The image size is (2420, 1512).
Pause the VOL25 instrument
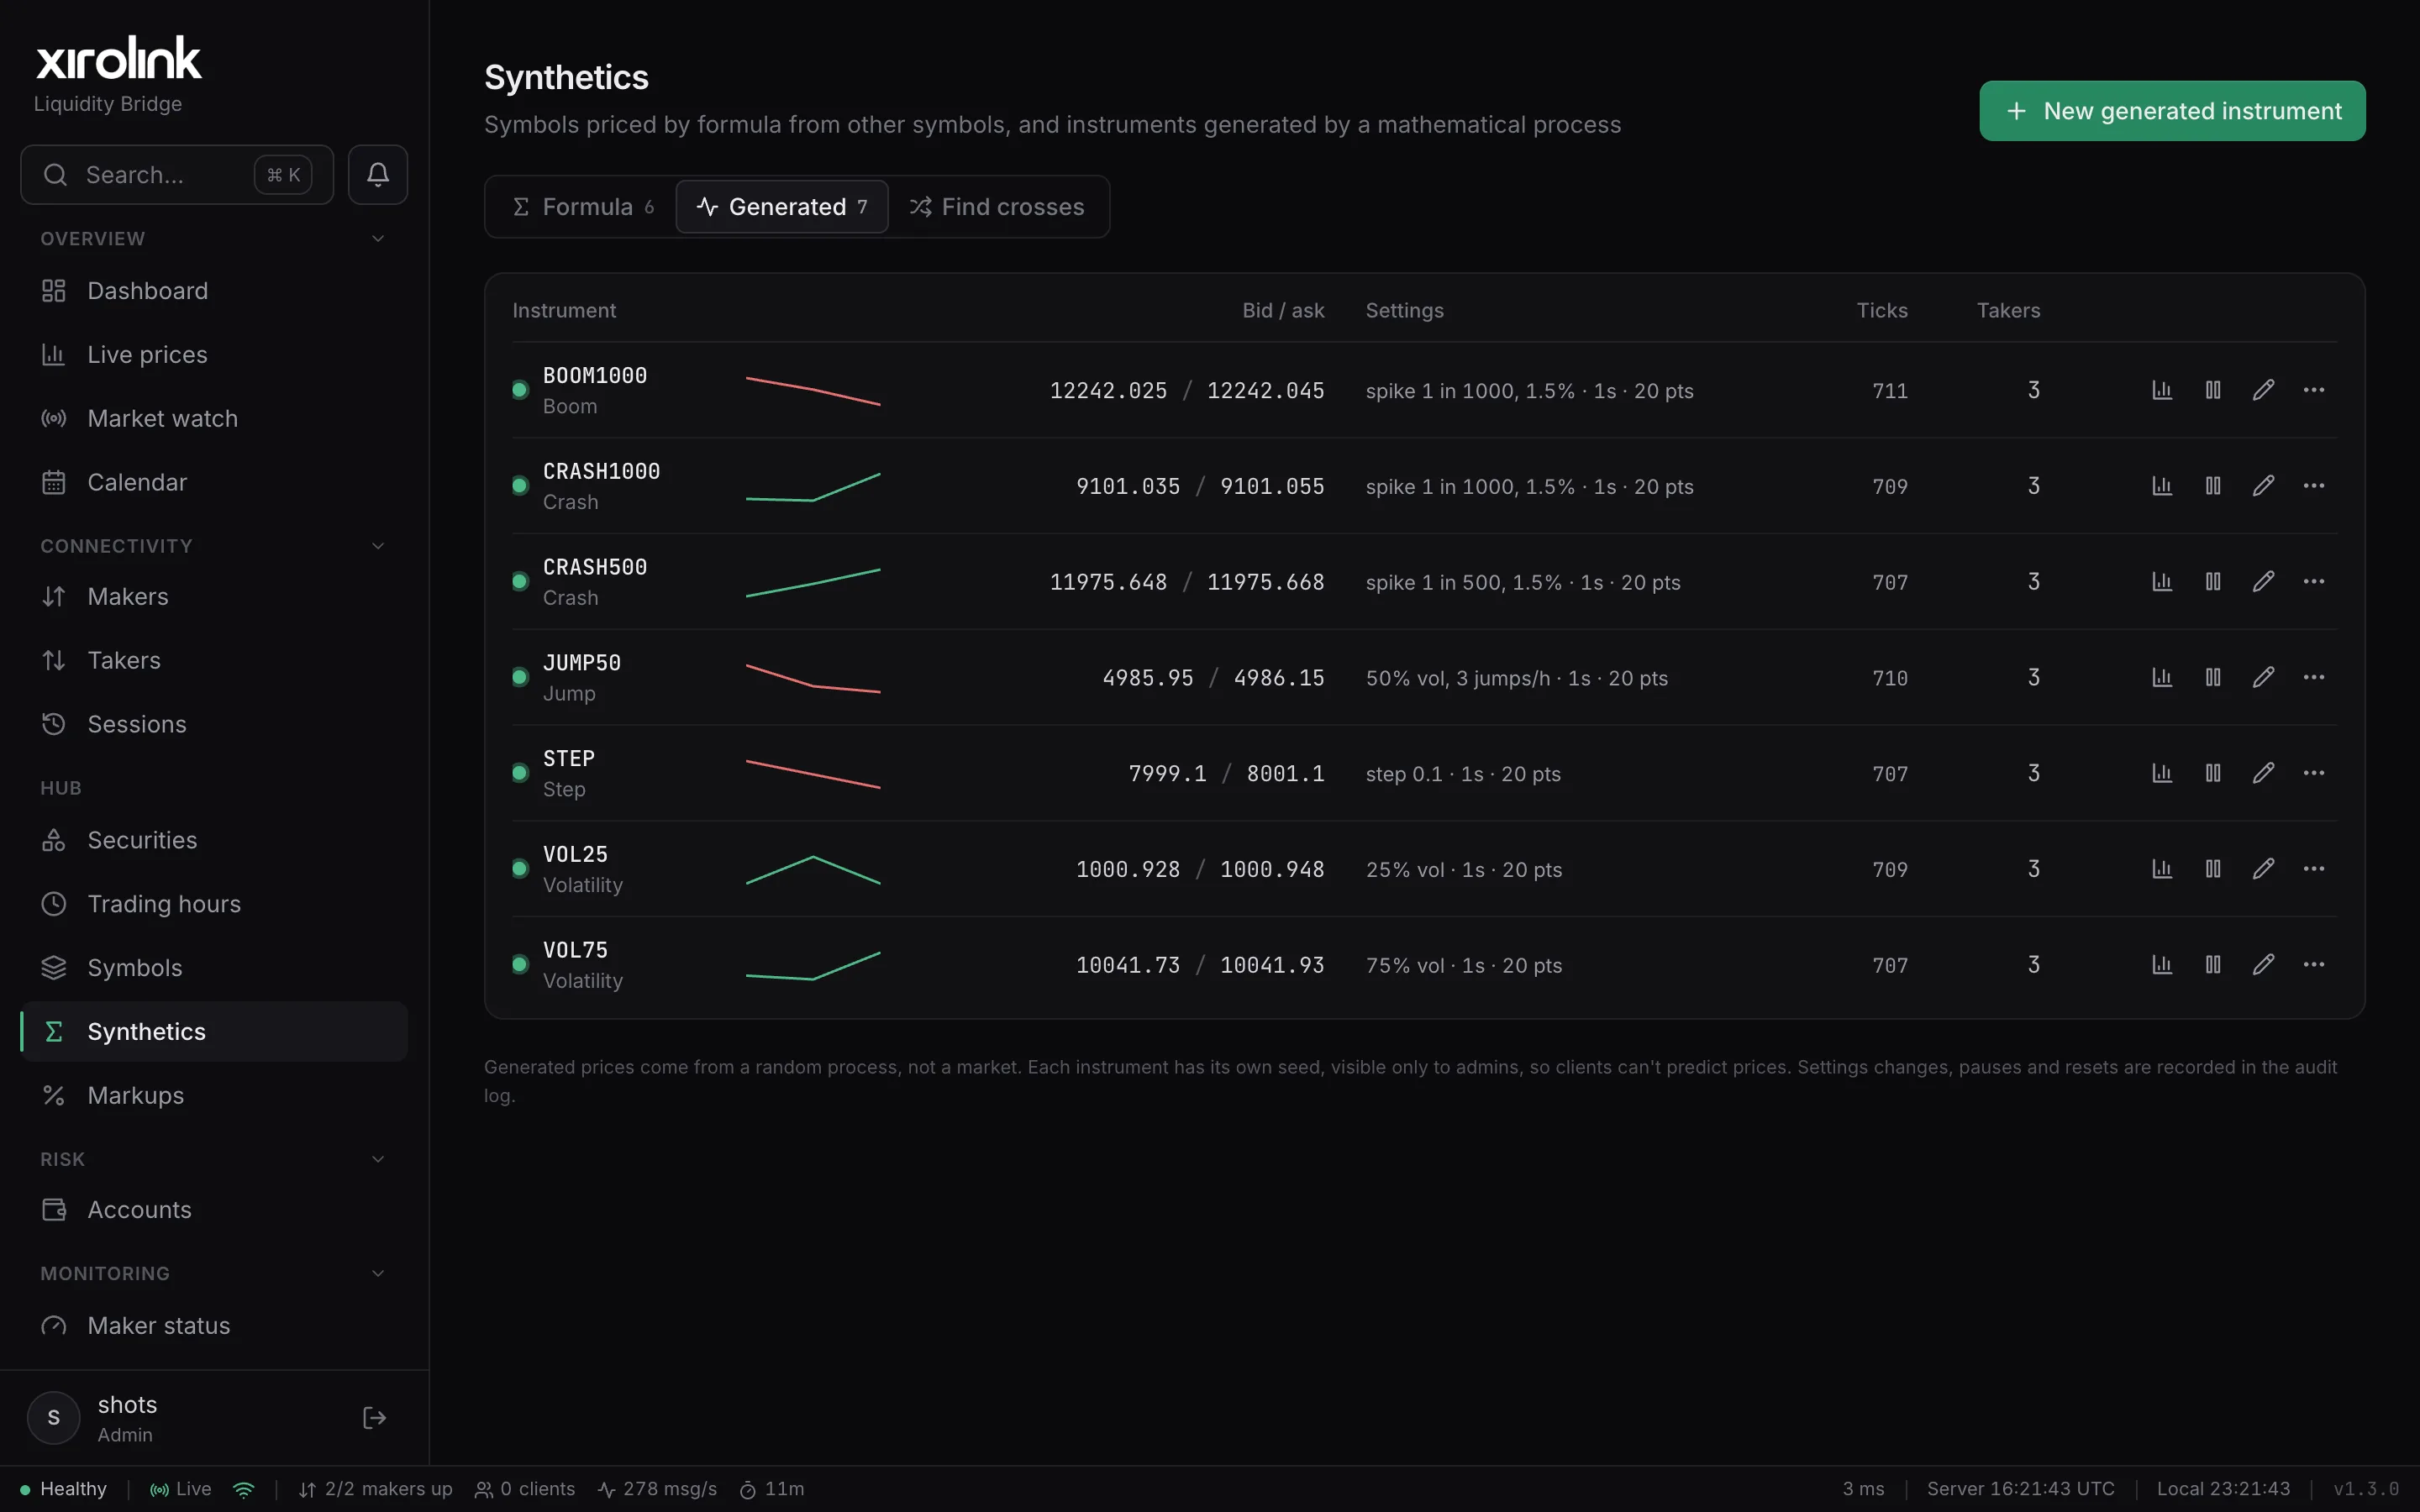[x=2213, y=869]
